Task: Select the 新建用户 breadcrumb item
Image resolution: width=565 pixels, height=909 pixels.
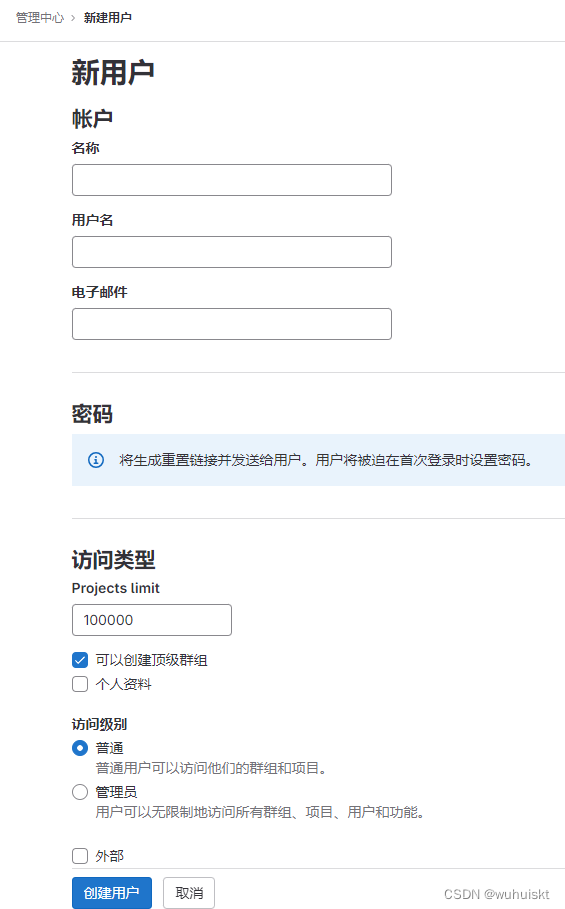Action: [108, 18]
